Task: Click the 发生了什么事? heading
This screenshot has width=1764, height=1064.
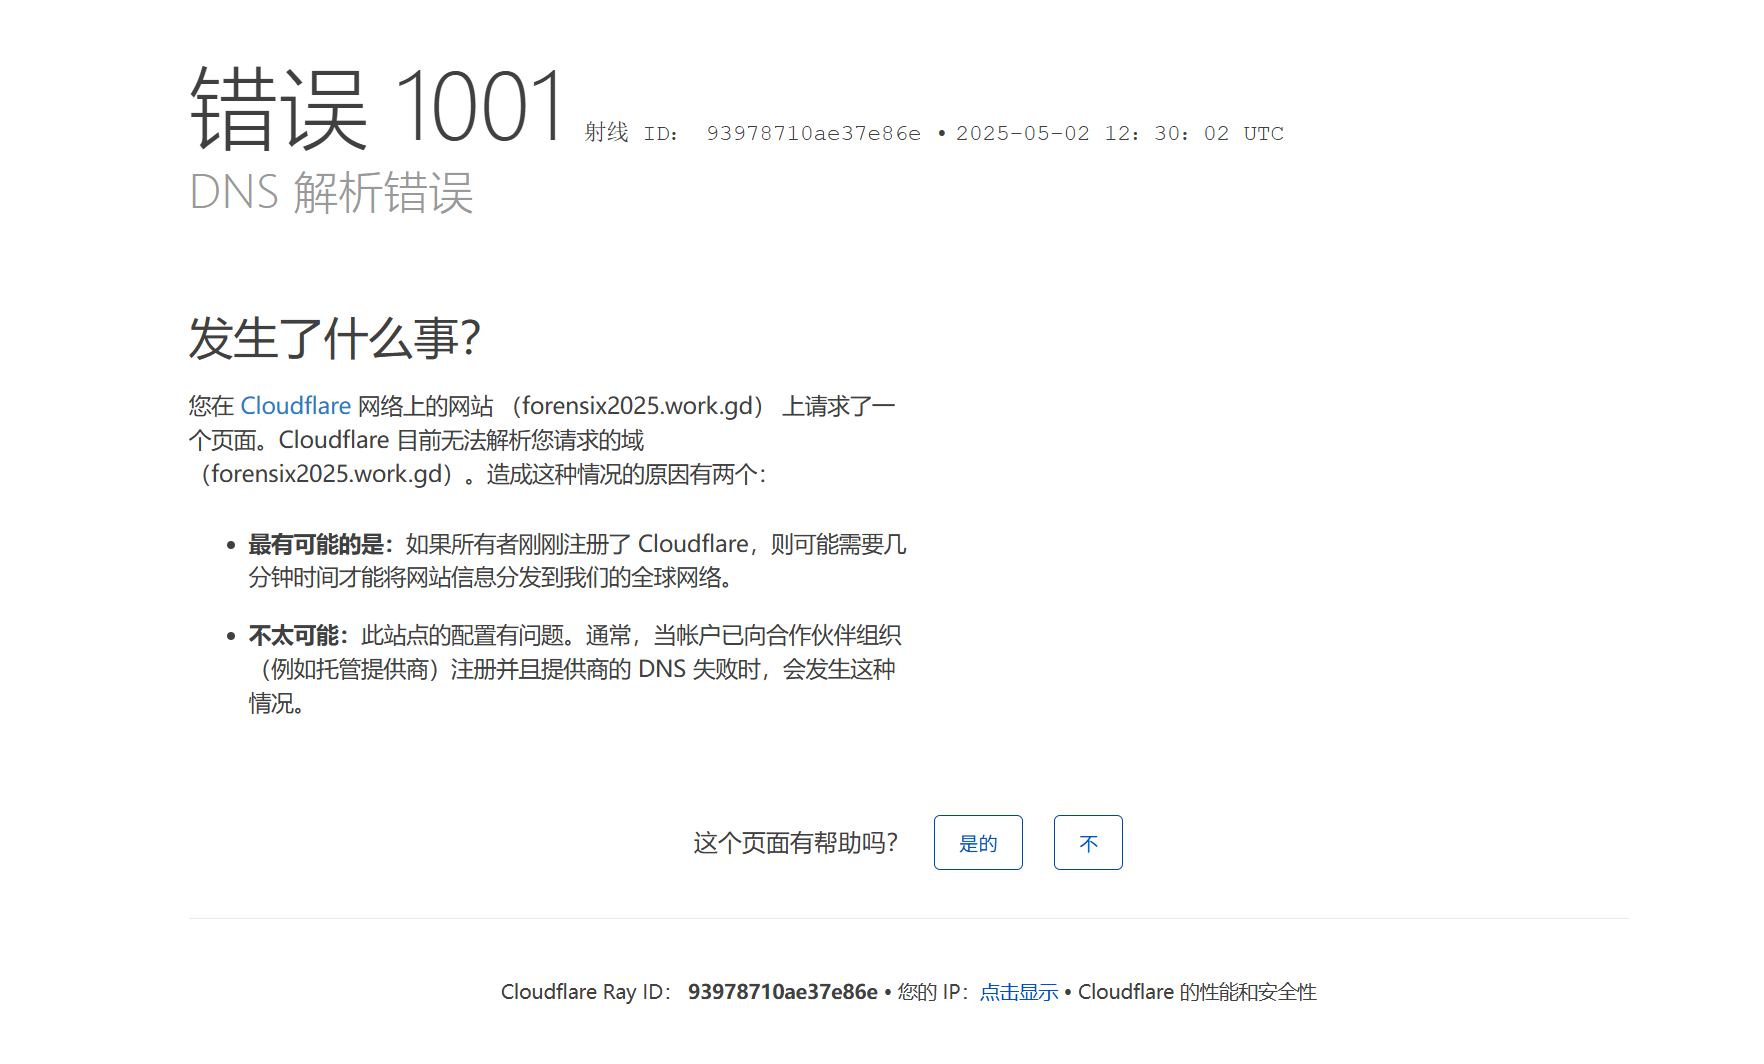Action: click(x=335, y=338)
